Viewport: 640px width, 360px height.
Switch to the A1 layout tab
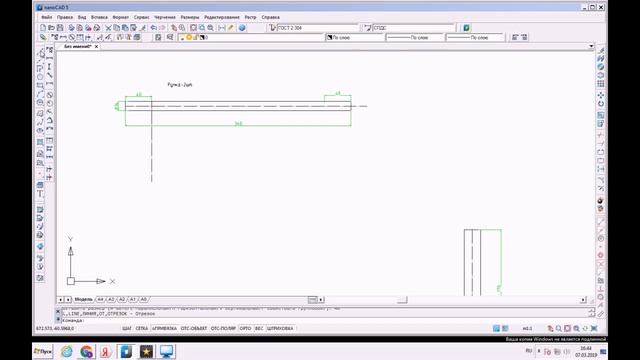[x=133, y=300]
